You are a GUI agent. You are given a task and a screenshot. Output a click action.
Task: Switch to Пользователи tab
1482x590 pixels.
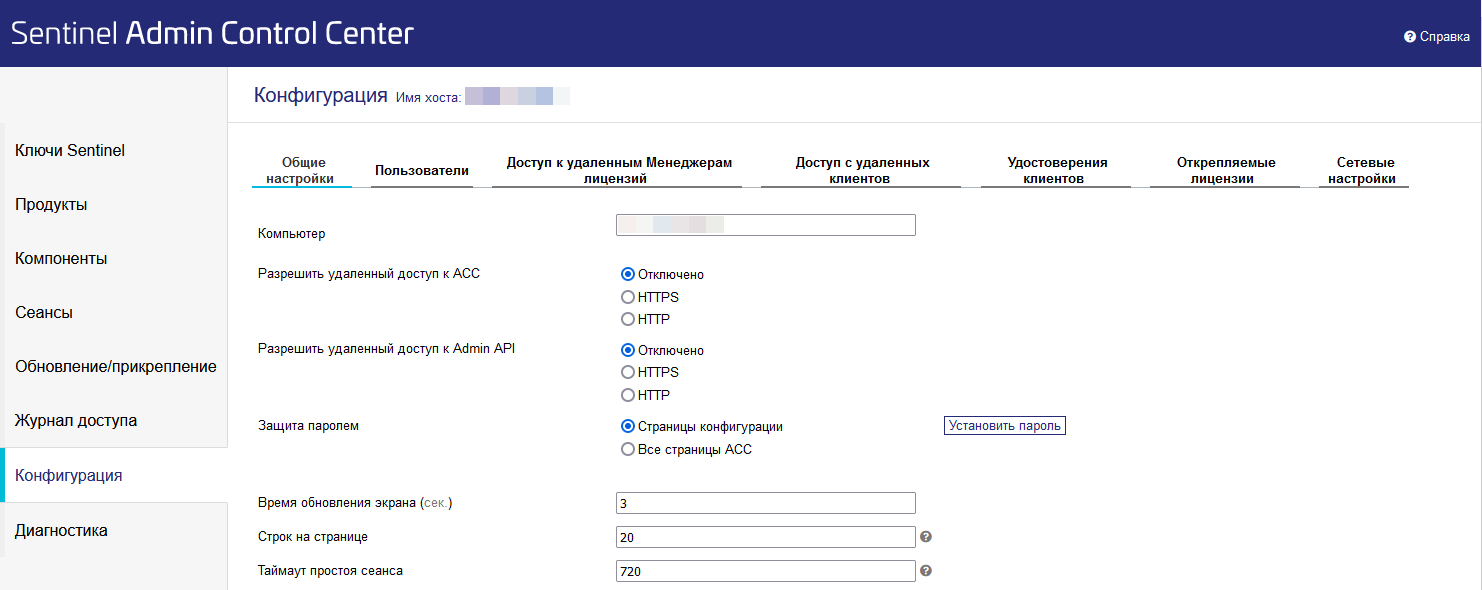pyautogui.click(x=422, y=171)
